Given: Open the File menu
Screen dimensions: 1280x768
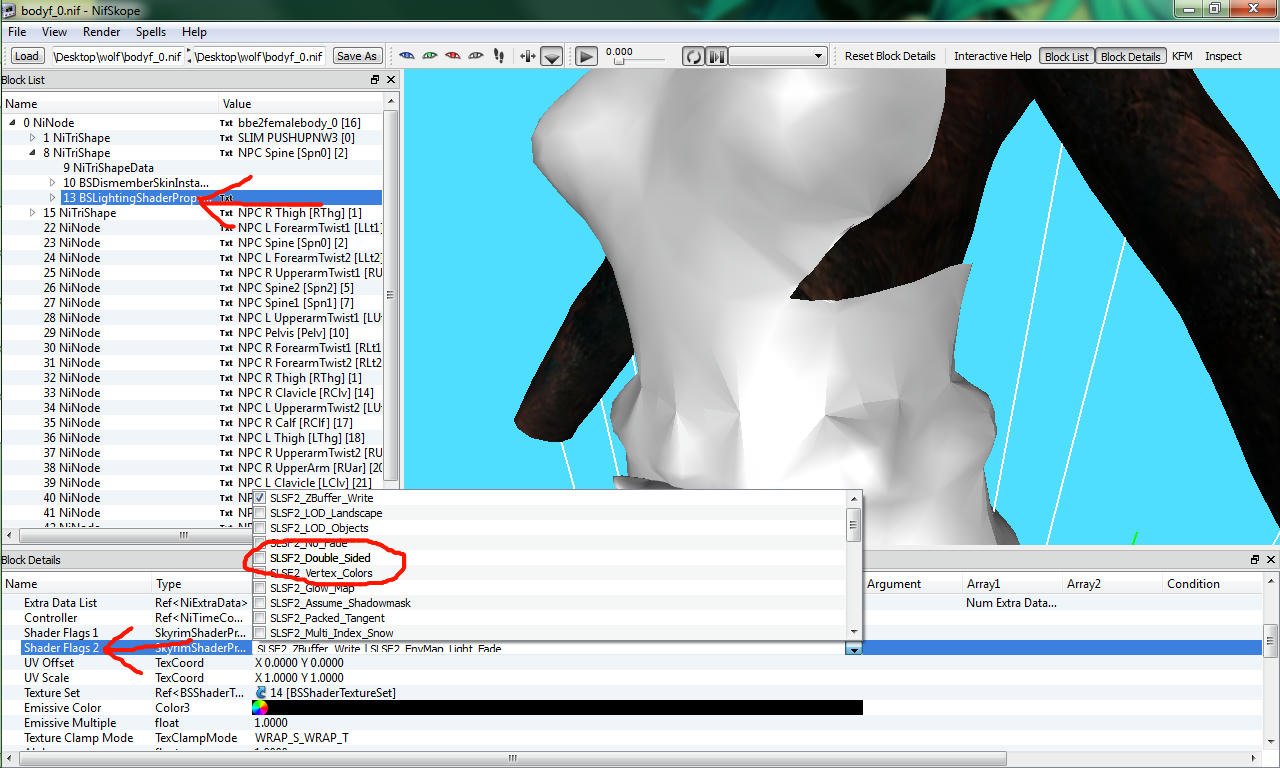Looking at the screenshot, I should coord(17,32).
